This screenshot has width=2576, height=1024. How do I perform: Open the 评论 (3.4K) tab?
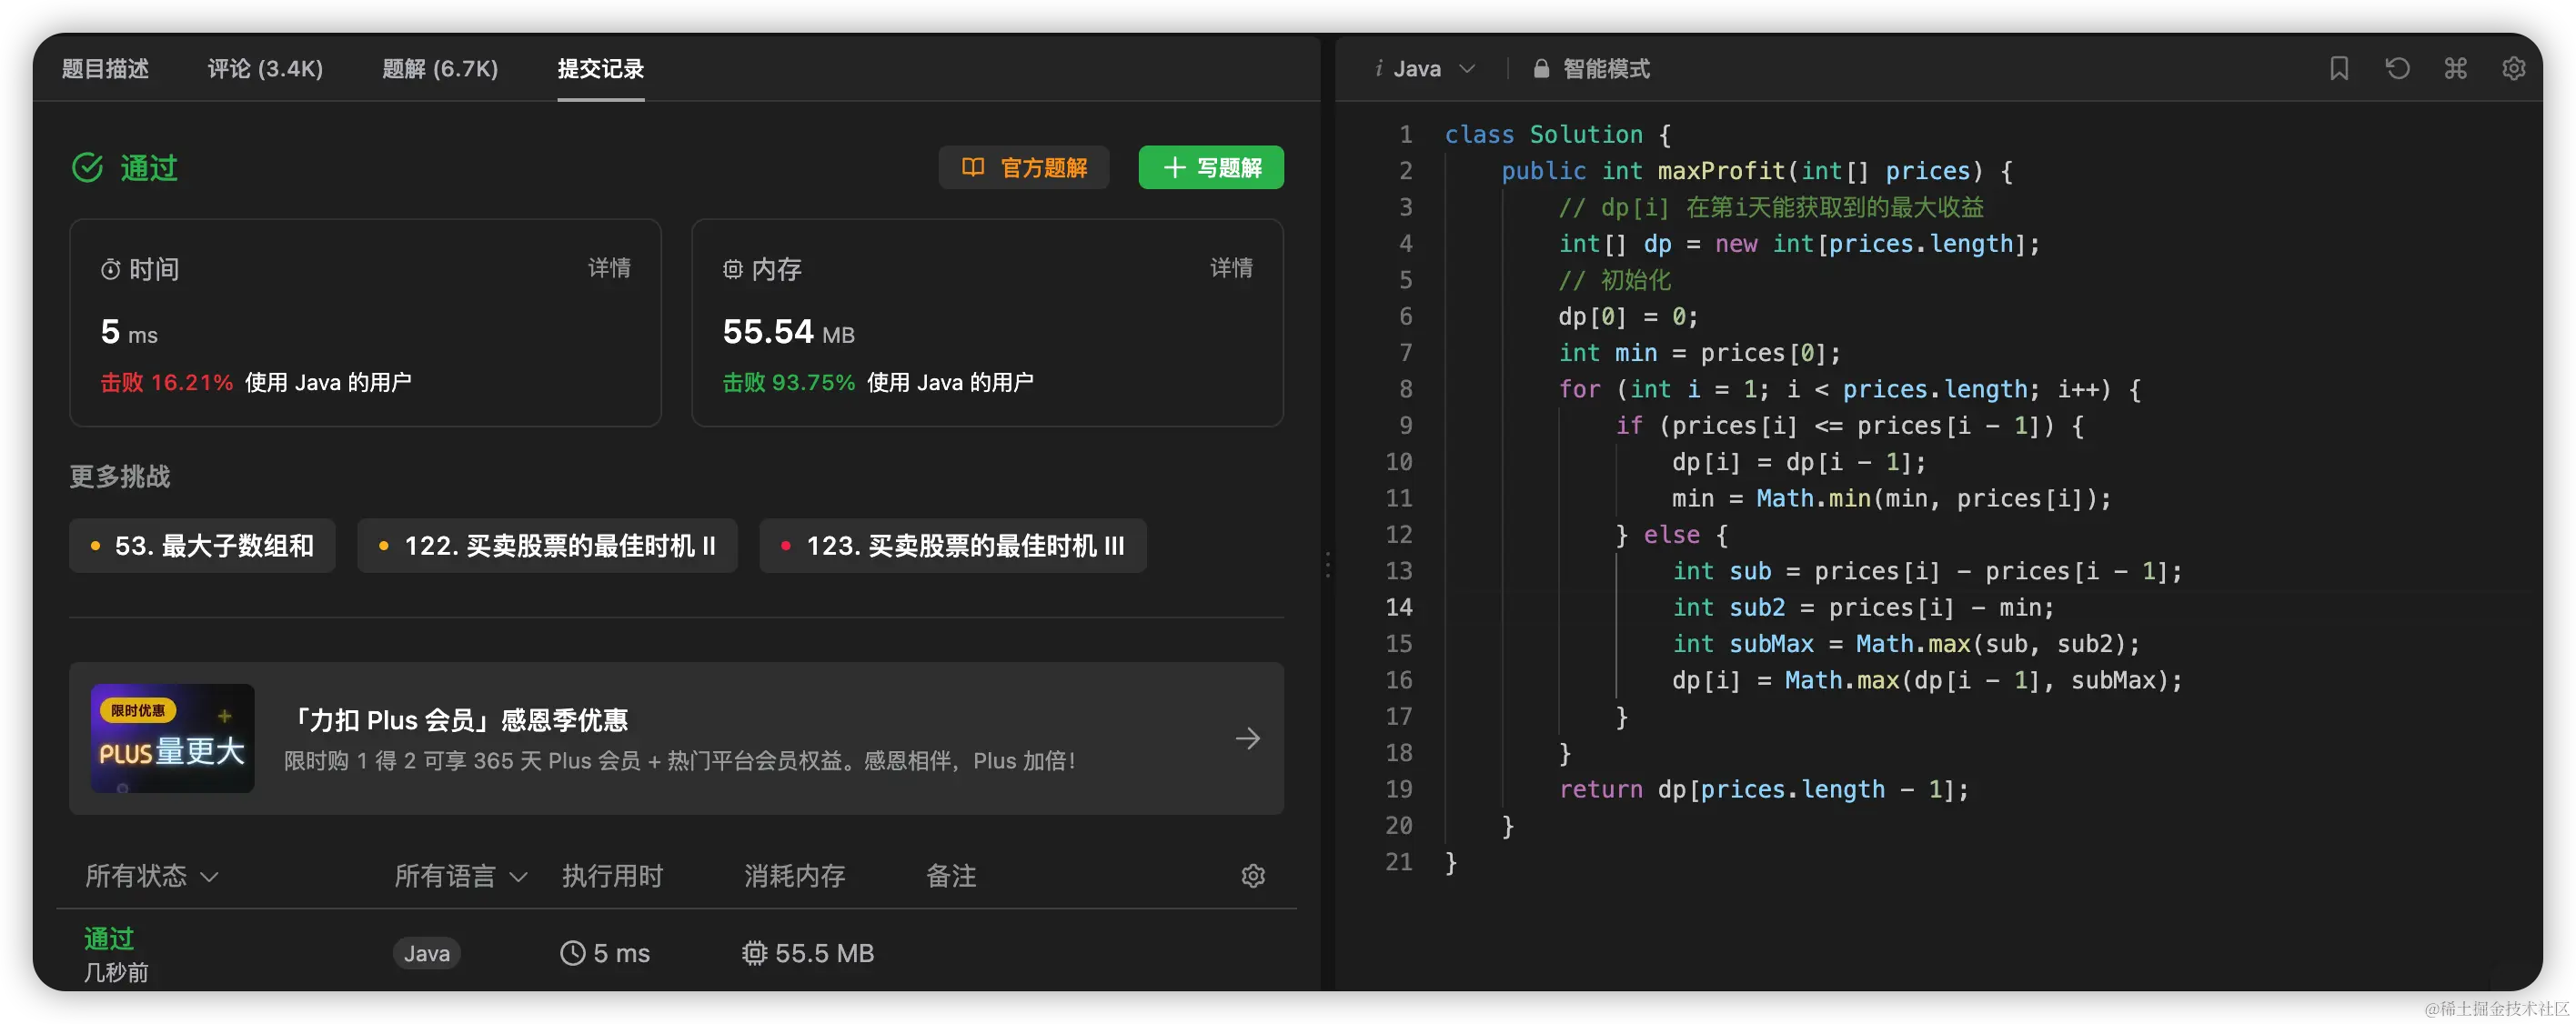[x=265, y=69]
